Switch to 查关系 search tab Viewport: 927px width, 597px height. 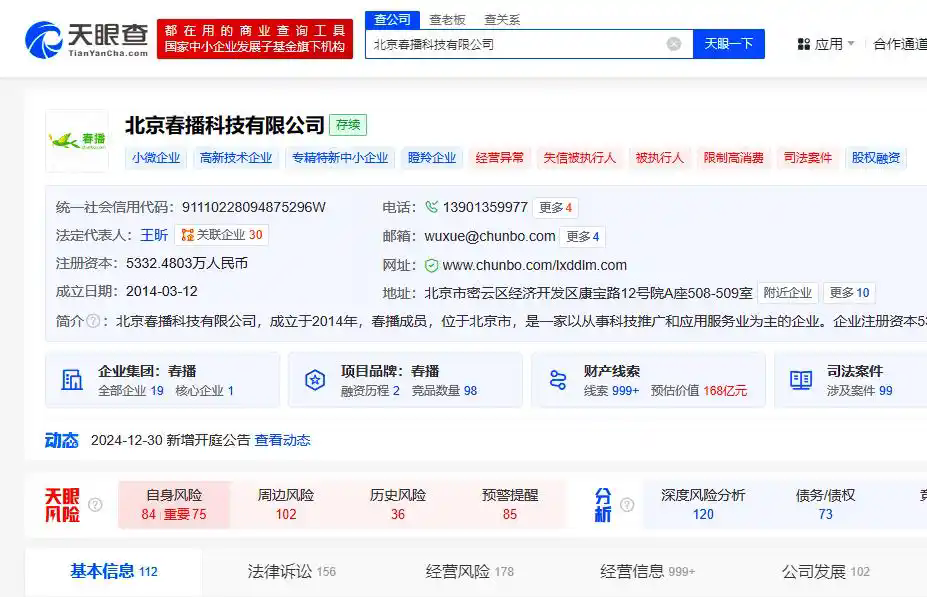(x=503, y=20)
